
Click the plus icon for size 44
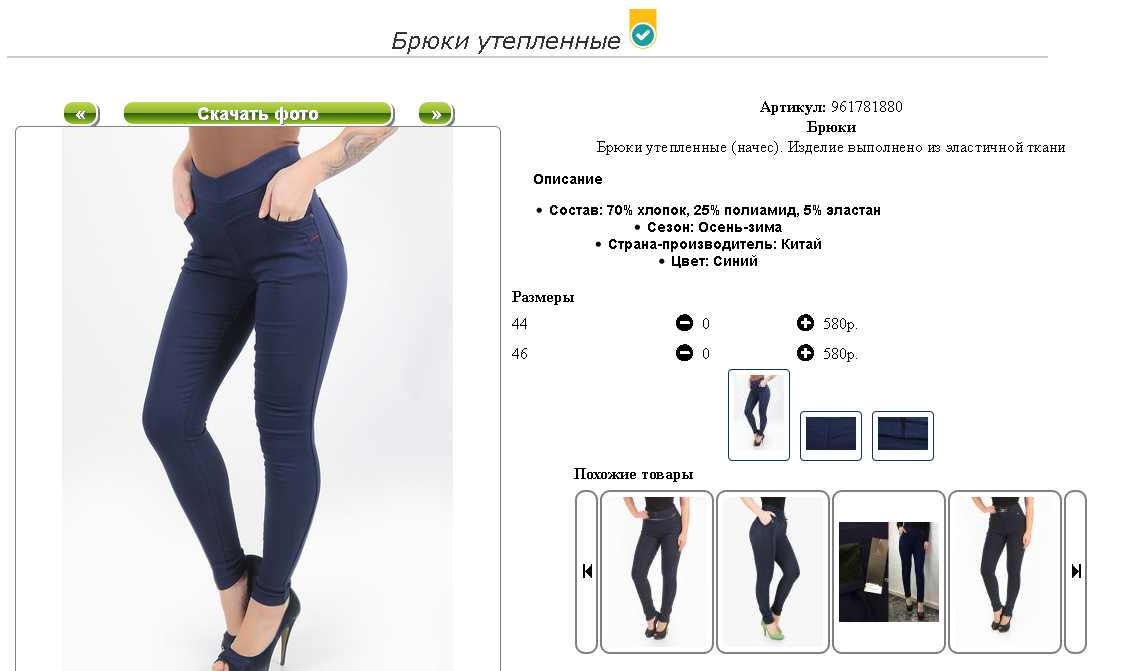(x=805, y=323)
